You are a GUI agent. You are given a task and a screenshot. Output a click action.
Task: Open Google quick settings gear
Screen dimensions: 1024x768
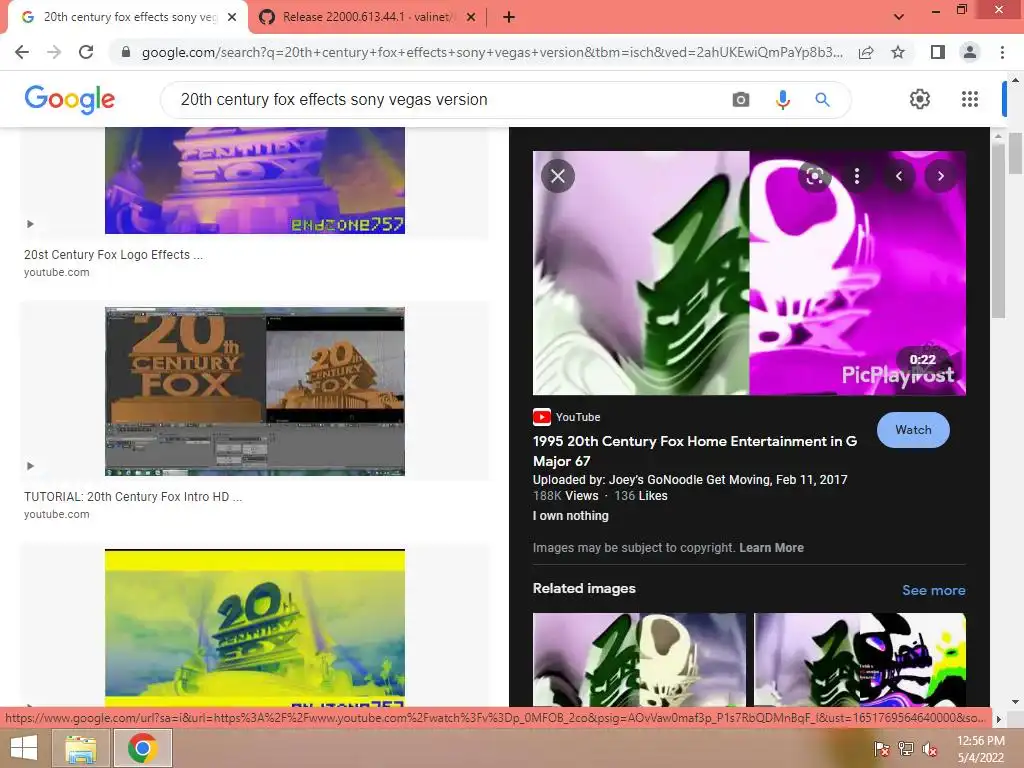pyautogui.click(x=920, y=99)
